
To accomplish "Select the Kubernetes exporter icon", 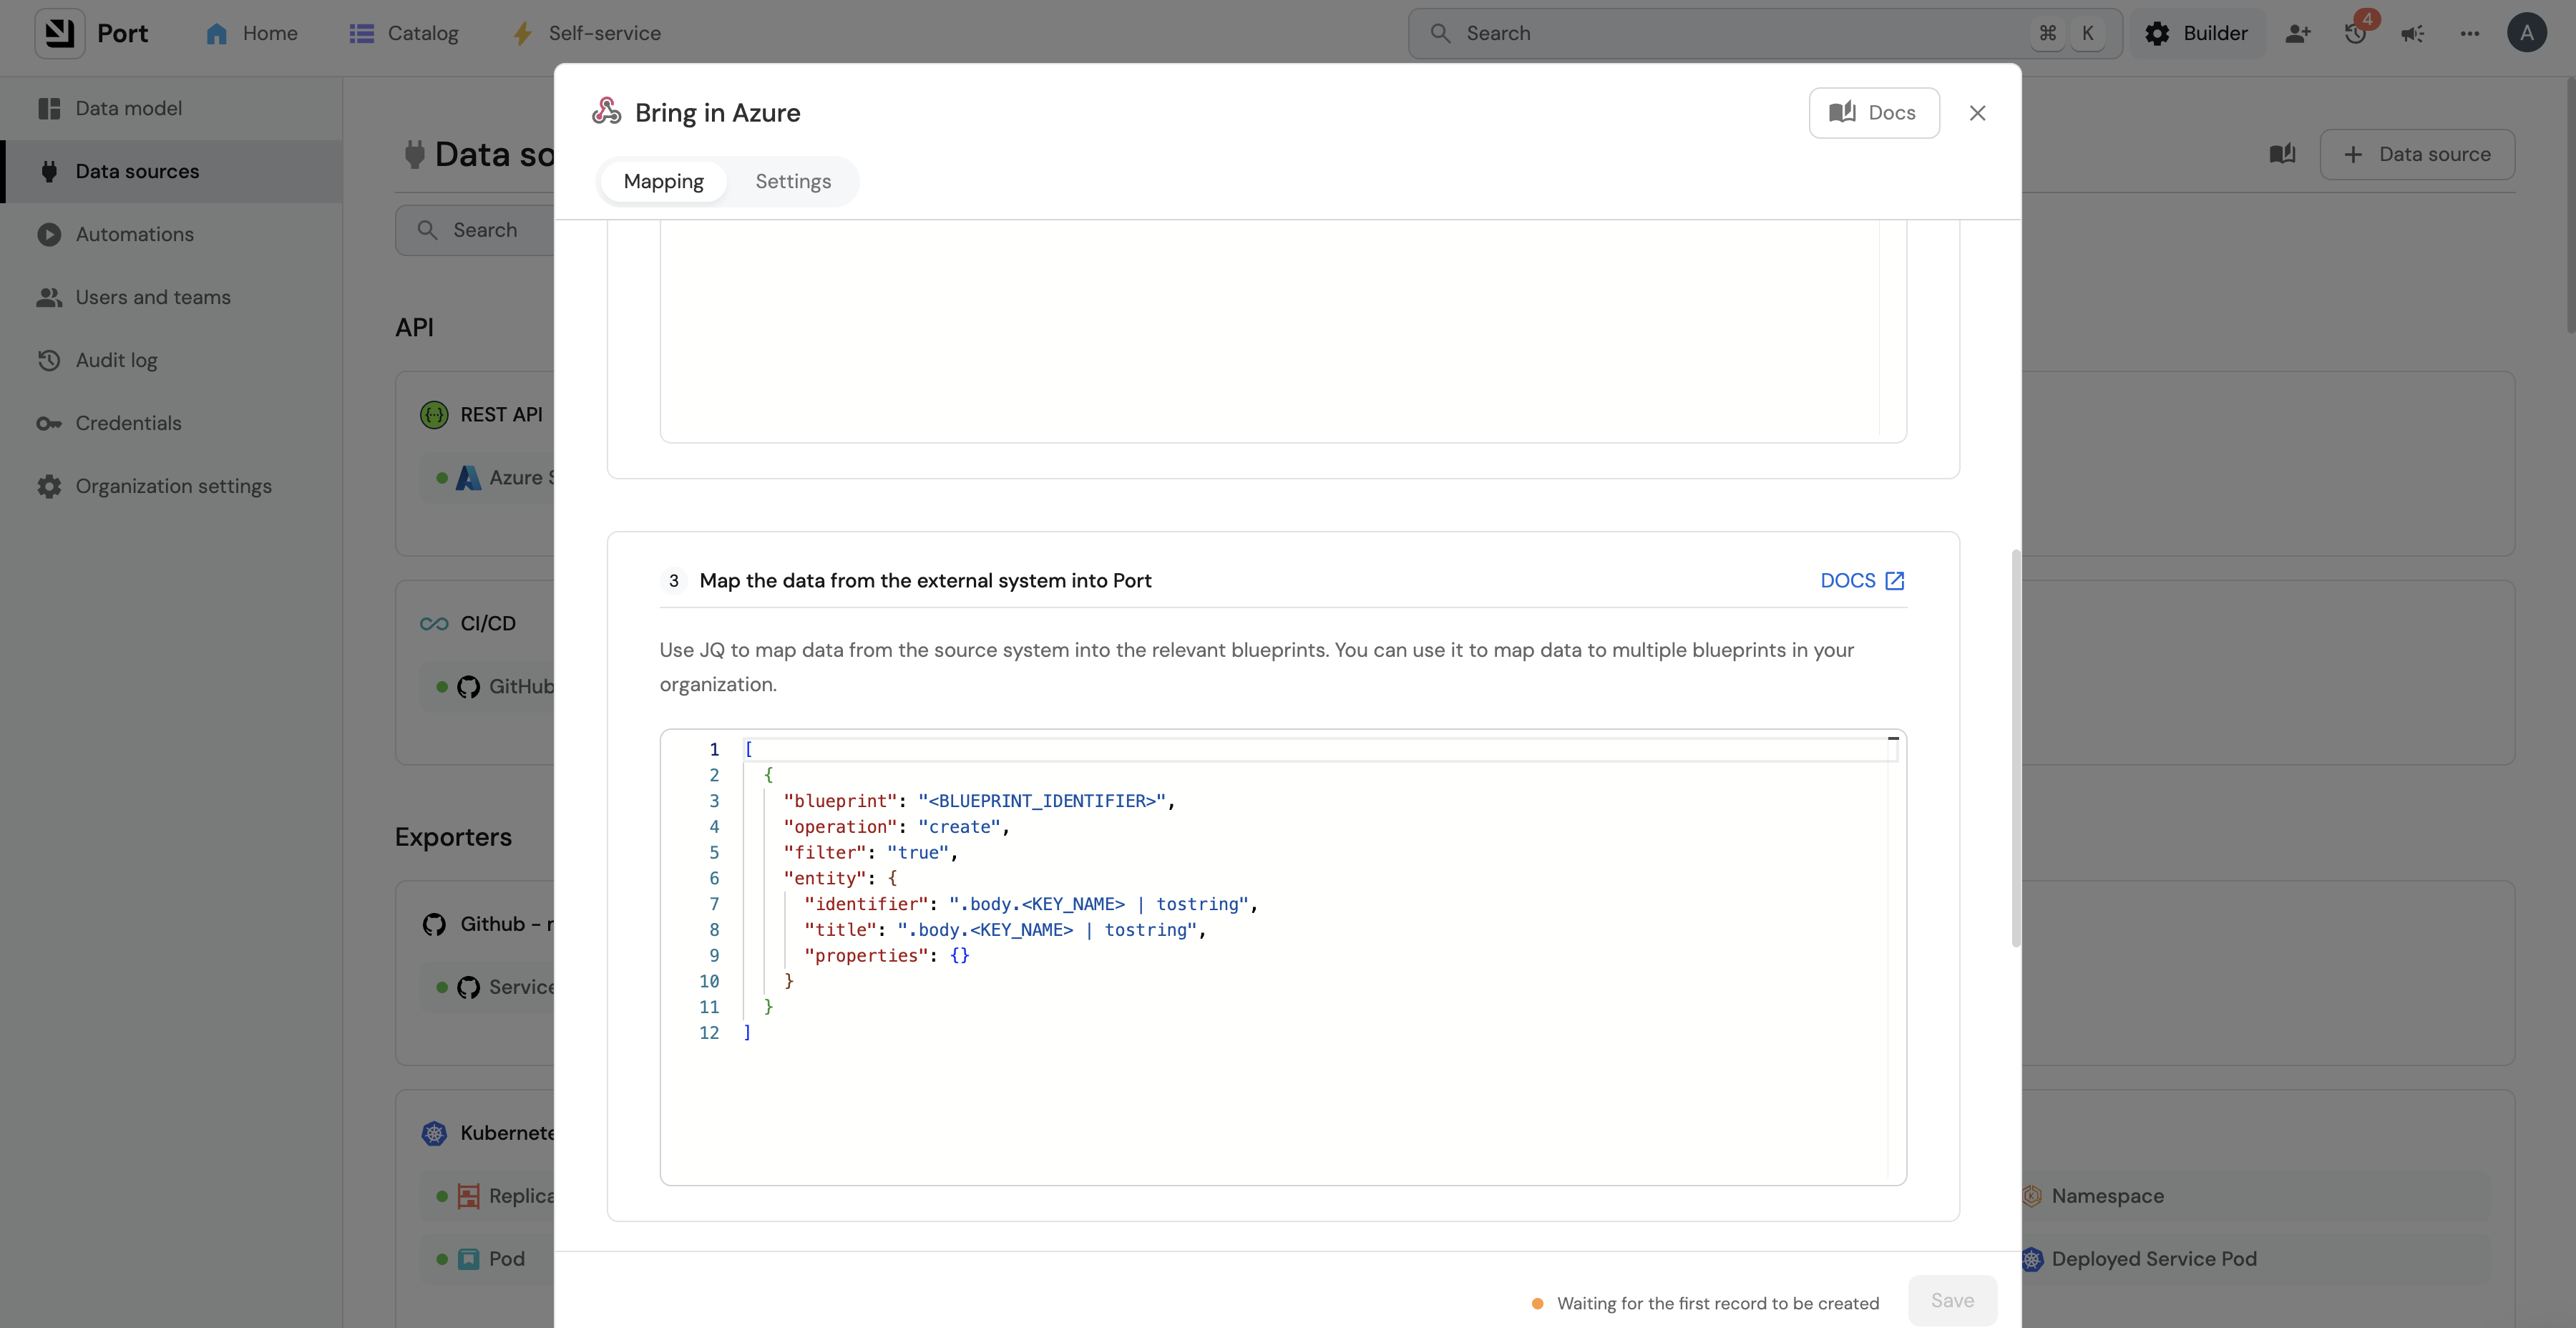I will 434,1133.
